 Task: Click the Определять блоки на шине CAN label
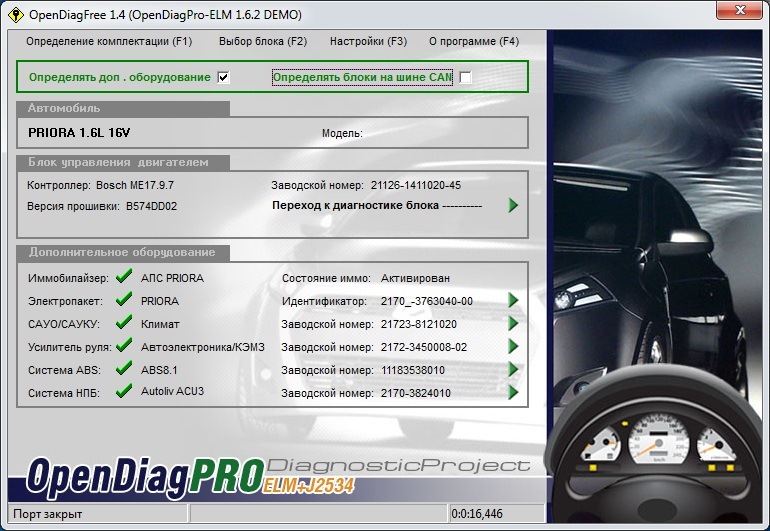pos(362,77)
